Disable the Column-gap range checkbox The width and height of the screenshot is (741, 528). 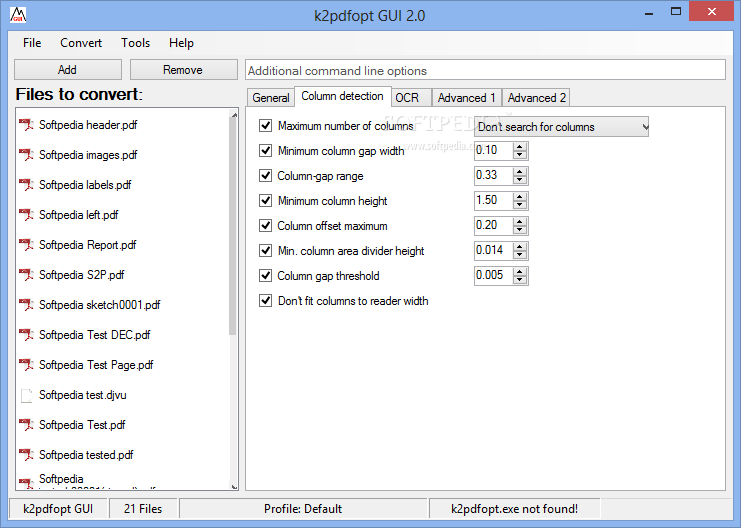tap(266, 176)
